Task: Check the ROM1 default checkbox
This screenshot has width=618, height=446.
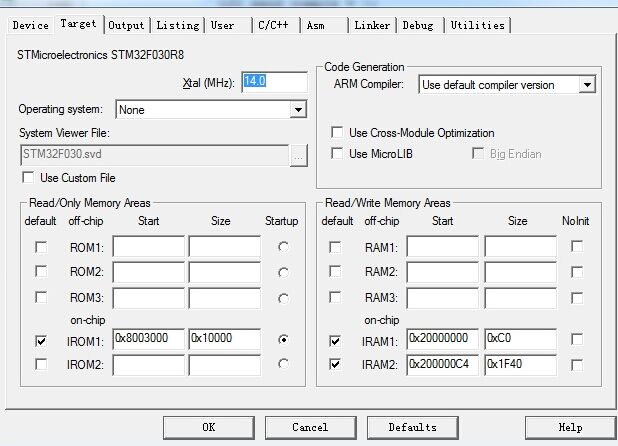Action: (x=41, y=247)
